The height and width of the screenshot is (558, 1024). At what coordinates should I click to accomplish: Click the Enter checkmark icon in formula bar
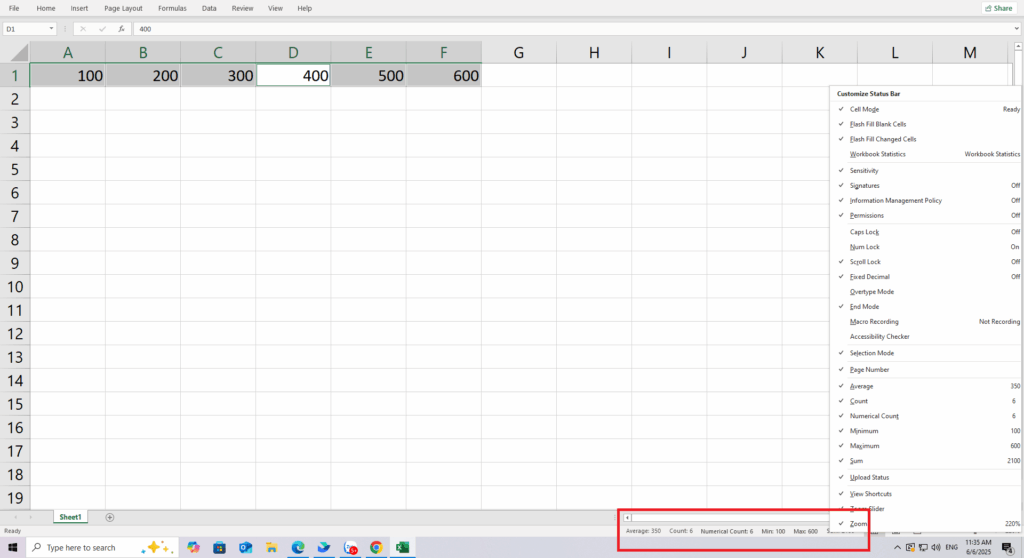point(102,29)
